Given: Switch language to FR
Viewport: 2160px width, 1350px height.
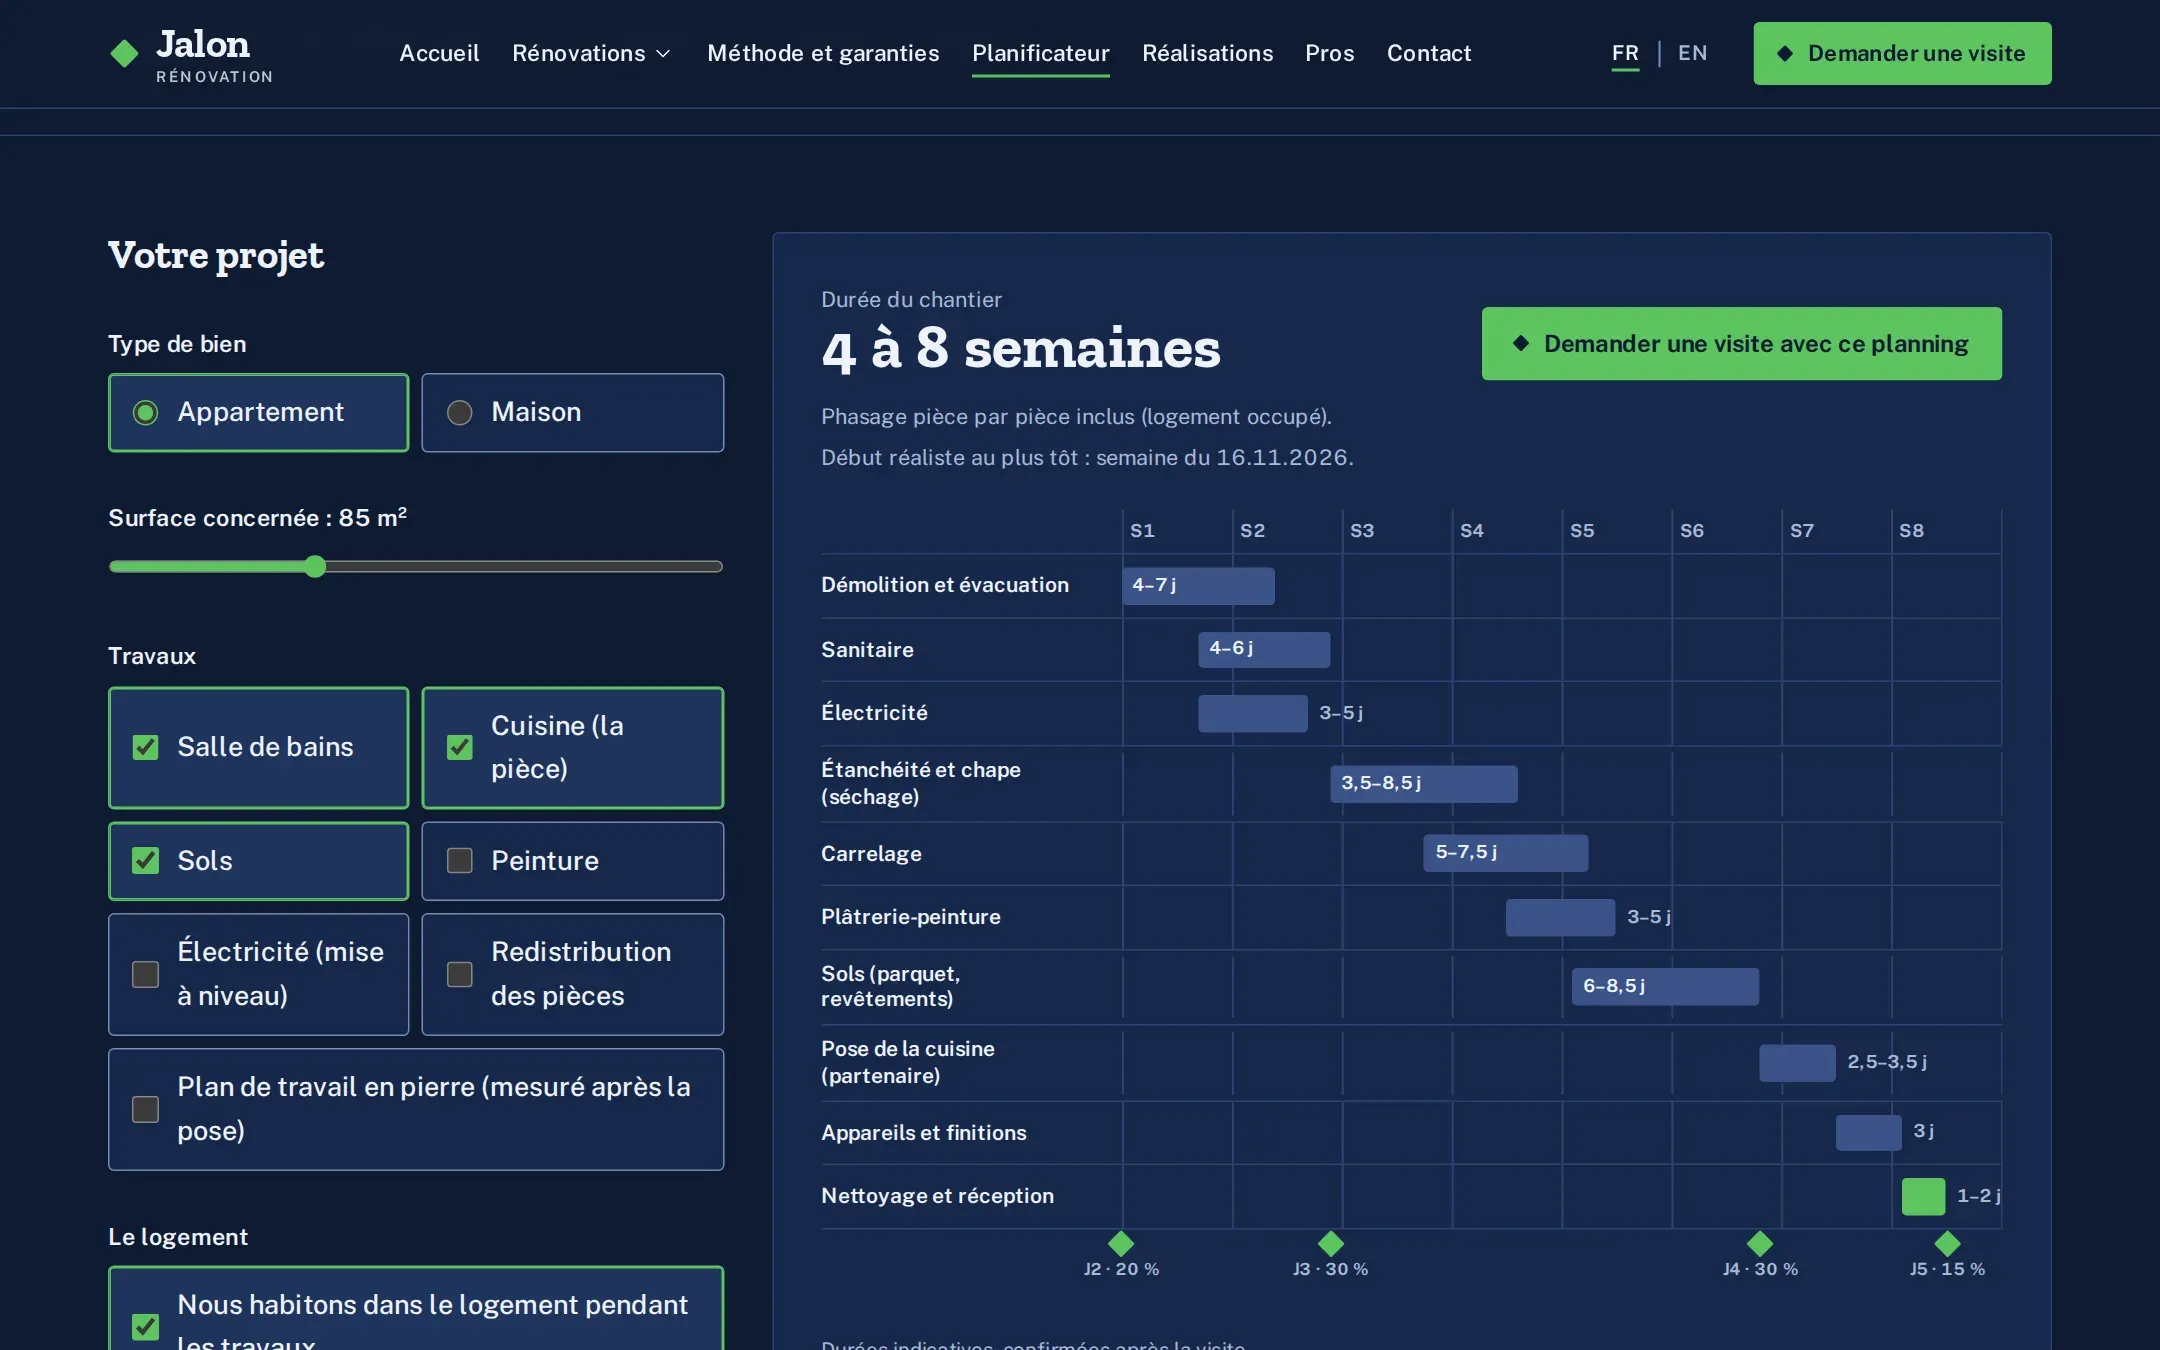Looking at the screenshot, I should pyautogui.click(x=1625, y=53).
